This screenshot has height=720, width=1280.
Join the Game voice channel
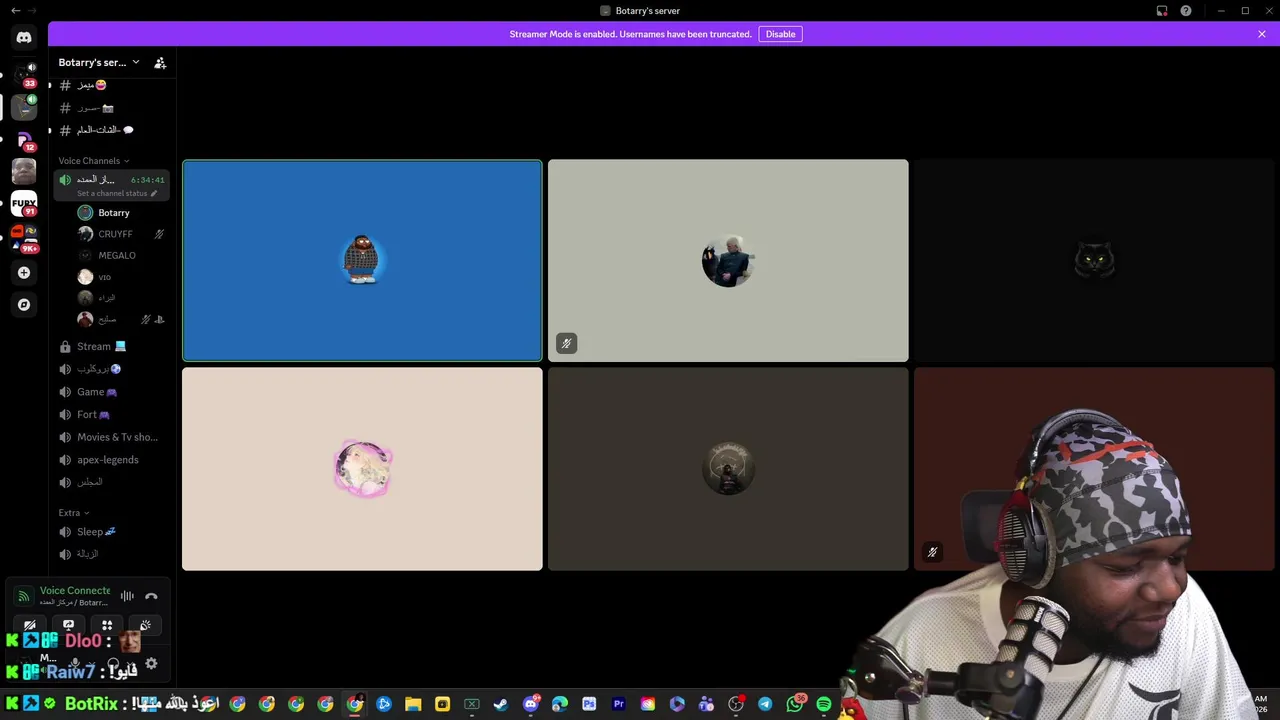coord(111,392)
